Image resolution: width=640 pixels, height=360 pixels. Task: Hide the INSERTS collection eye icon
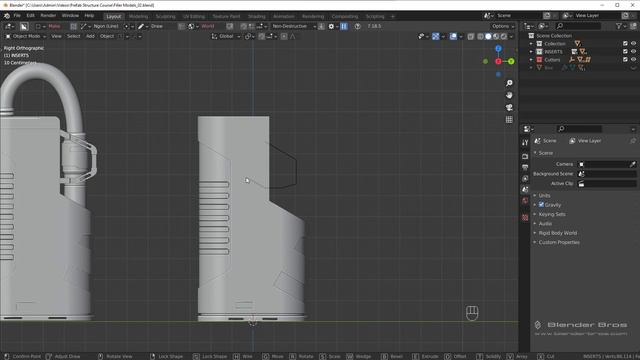[x=633, y=51]
